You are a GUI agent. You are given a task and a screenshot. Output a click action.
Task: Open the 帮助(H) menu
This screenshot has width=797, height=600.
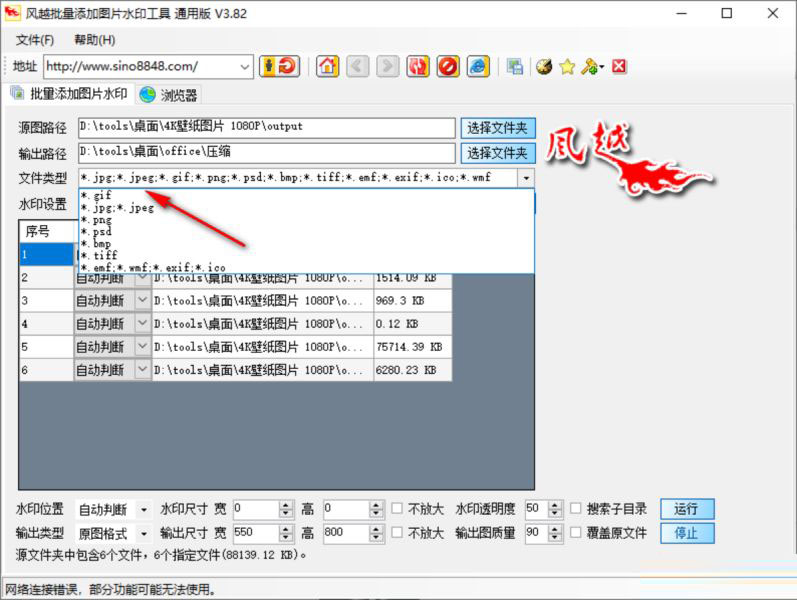click(x=95, y=40)
